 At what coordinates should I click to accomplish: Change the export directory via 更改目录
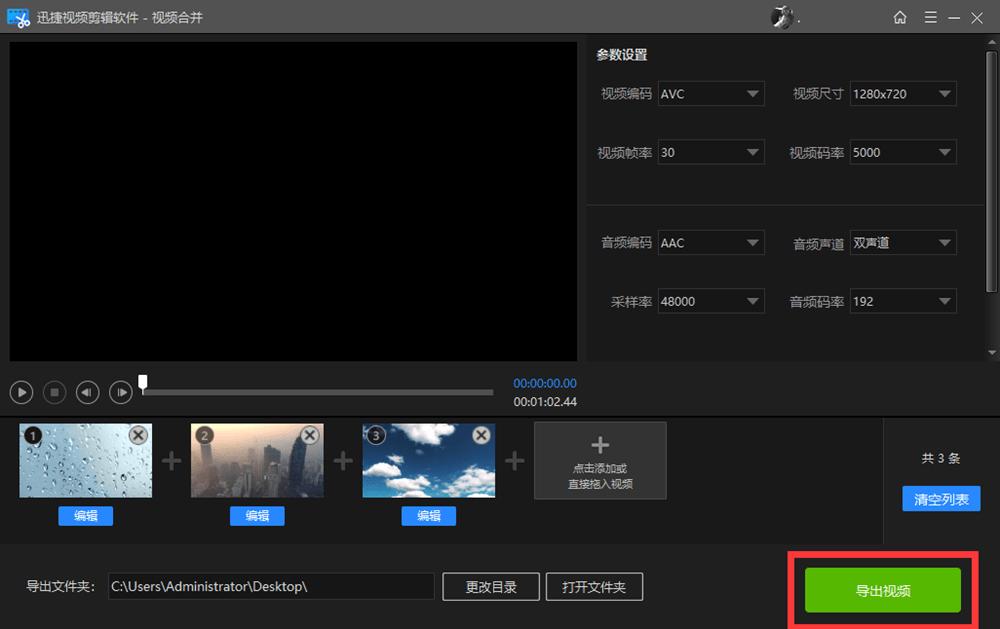click(490, 586)
